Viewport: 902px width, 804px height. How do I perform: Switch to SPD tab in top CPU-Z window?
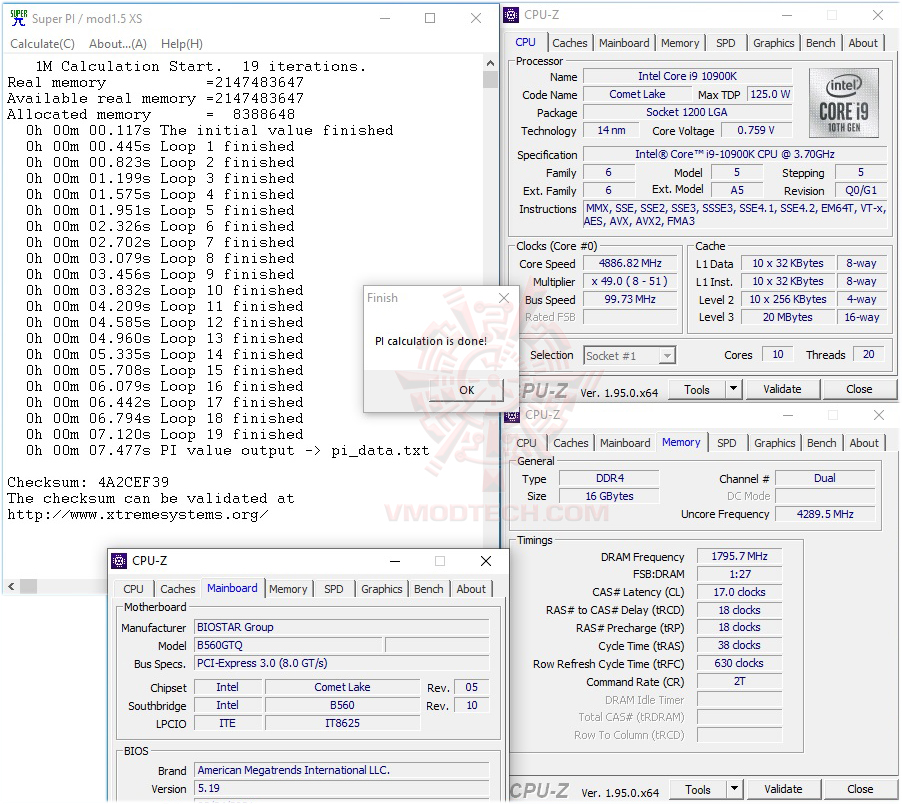coord(725,43)
